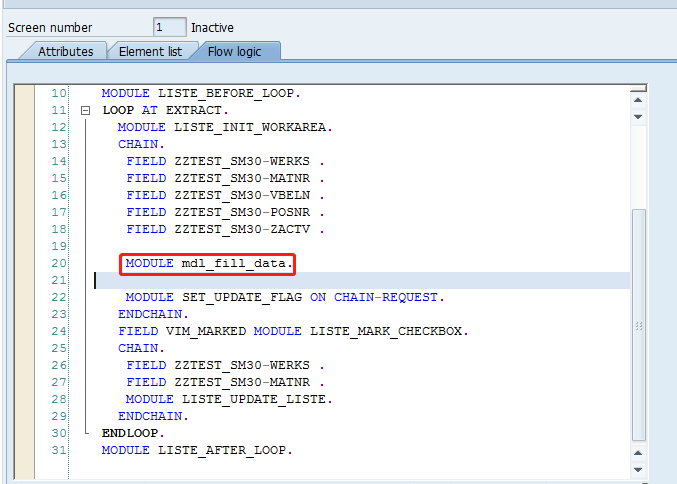Click 'FIELD ZZTEST_SM30-WERKS' on line 26

pyautogui.click(x=225, y=365)
